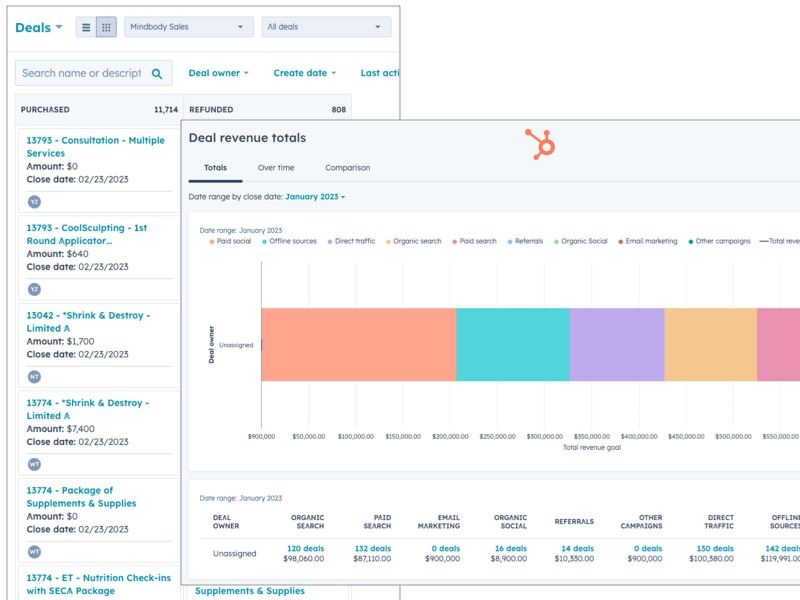Image resolution: width=800 pixels, height=600 pixels.
Task: Click the teal Offline sources bar segment
Action: click(x=513, y=344)
